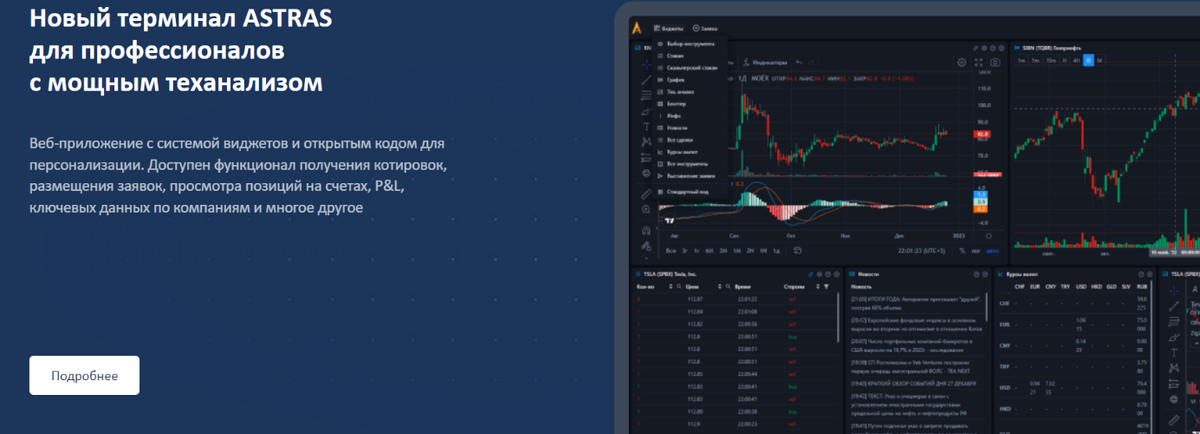Toggle fullscreen mode on MOEX chart

978,62
